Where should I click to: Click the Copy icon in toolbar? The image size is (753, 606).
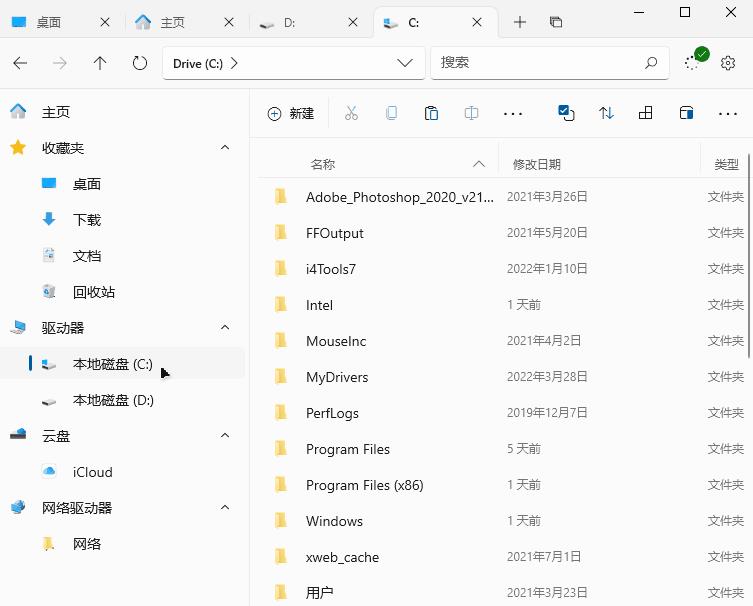tap(391, 114)
